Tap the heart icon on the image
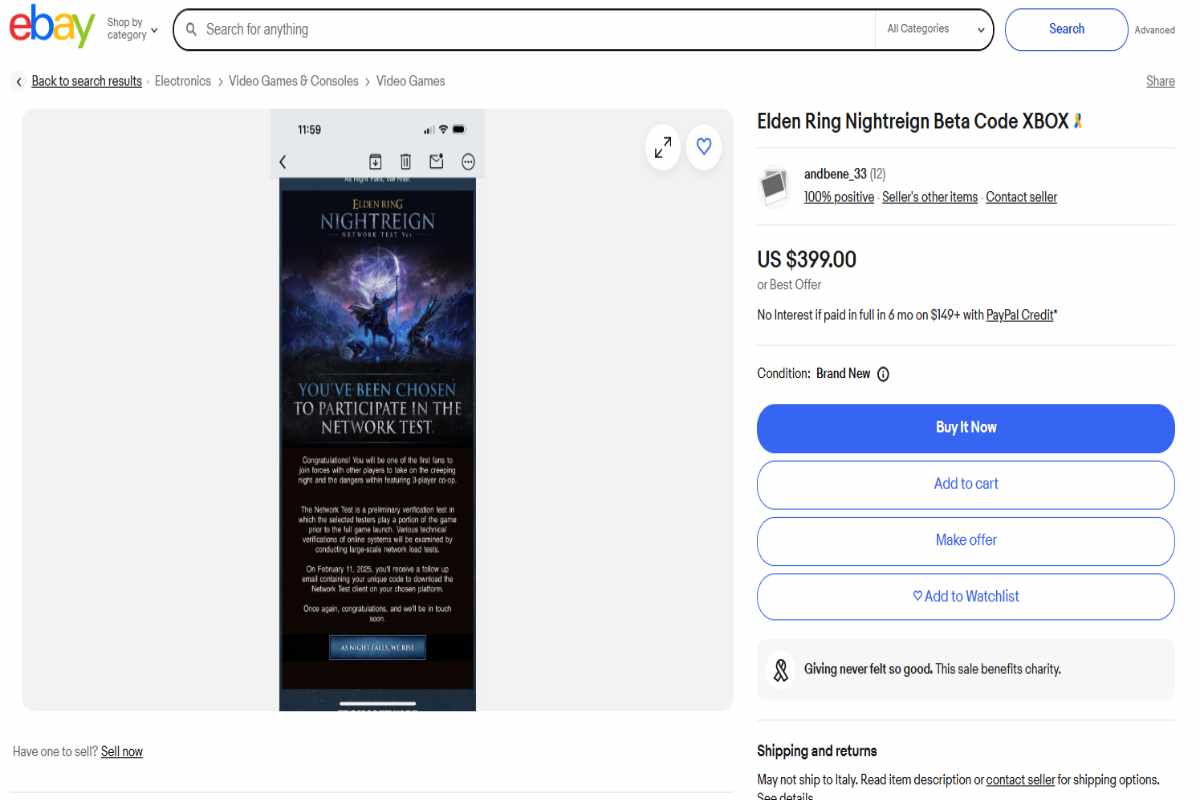 coord(704,147)
